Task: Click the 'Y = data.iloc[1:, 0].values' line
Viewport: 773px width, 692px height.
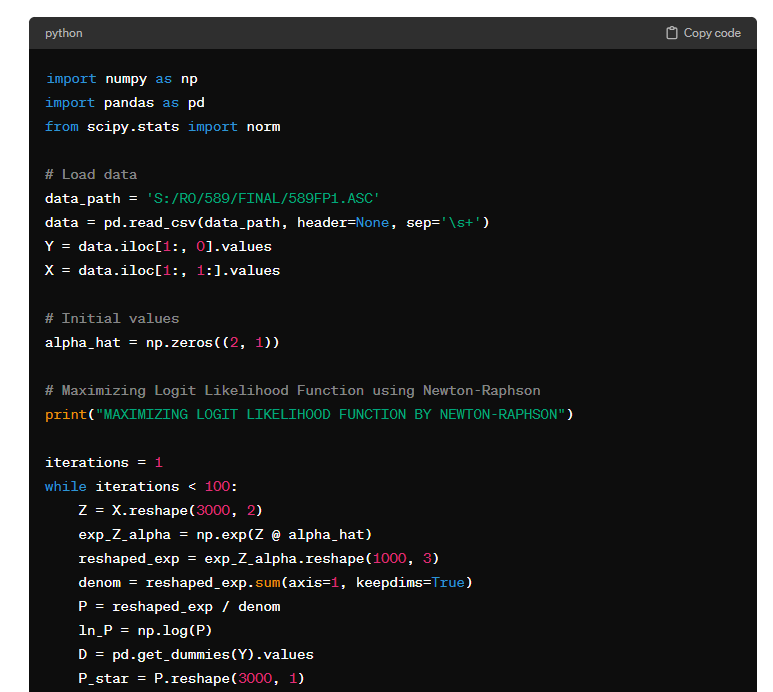Action: (x=158, y=246)
